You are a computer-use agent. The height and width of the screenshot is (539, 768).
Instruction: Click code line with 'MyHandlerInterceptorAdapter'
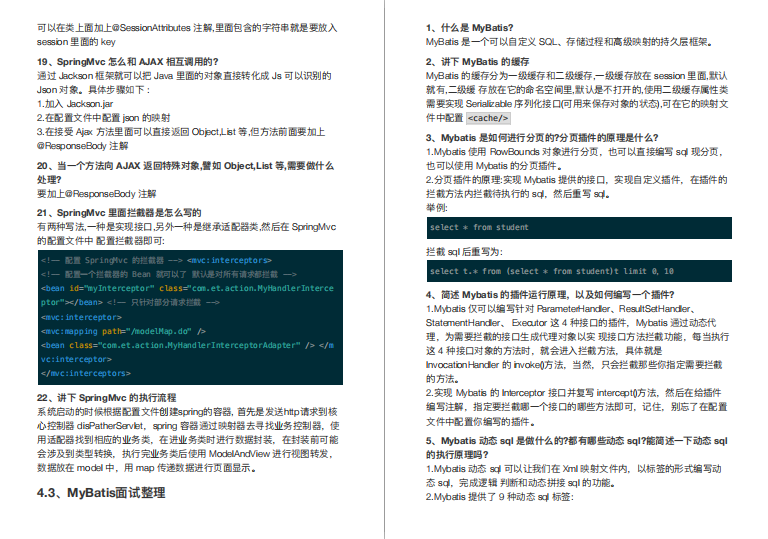point(187,345)
